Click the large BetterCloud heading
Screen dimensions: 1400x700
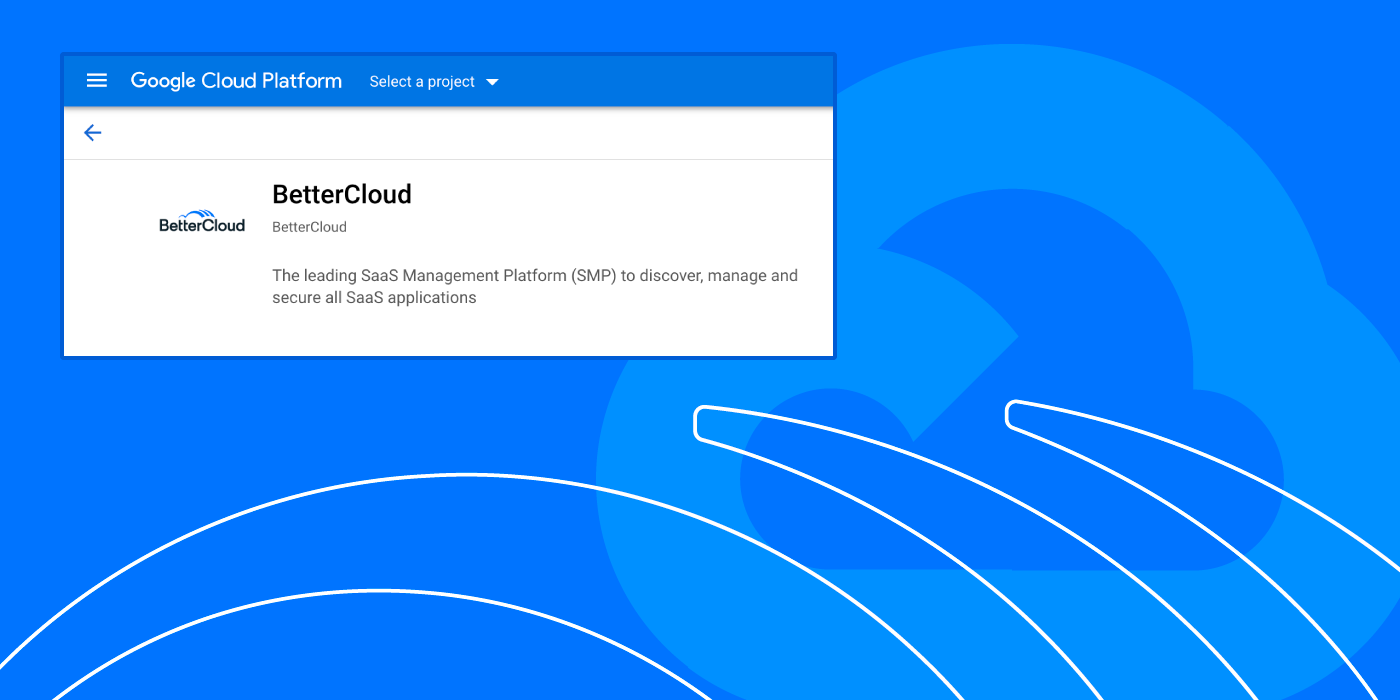pyautogui.click(x=342, y=194)
